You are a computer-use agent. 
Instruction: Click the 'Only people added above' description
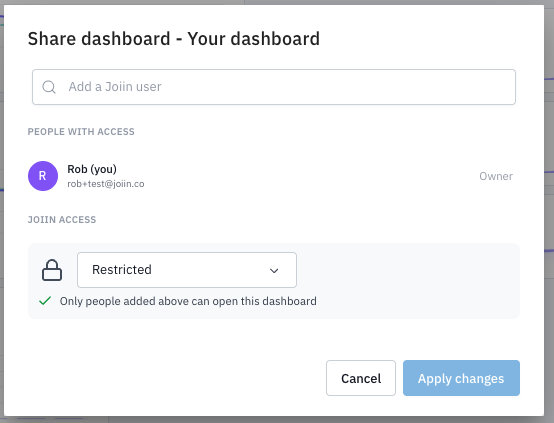[x=188, y=301]
